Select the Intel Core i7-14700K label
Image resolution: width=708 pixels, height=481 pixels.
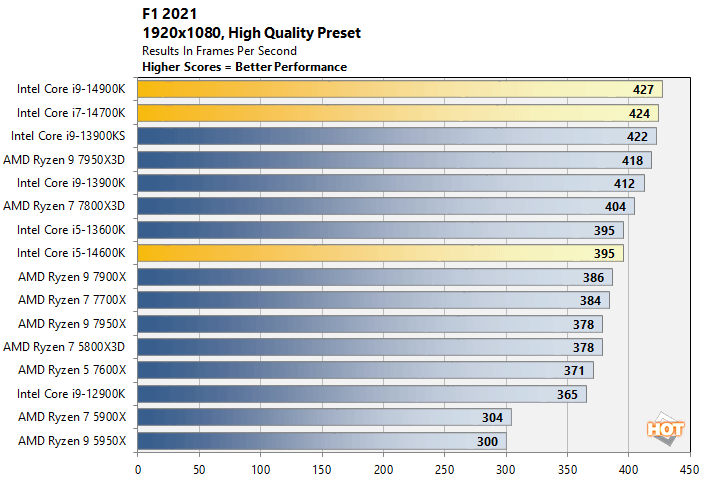coord(71,113)
